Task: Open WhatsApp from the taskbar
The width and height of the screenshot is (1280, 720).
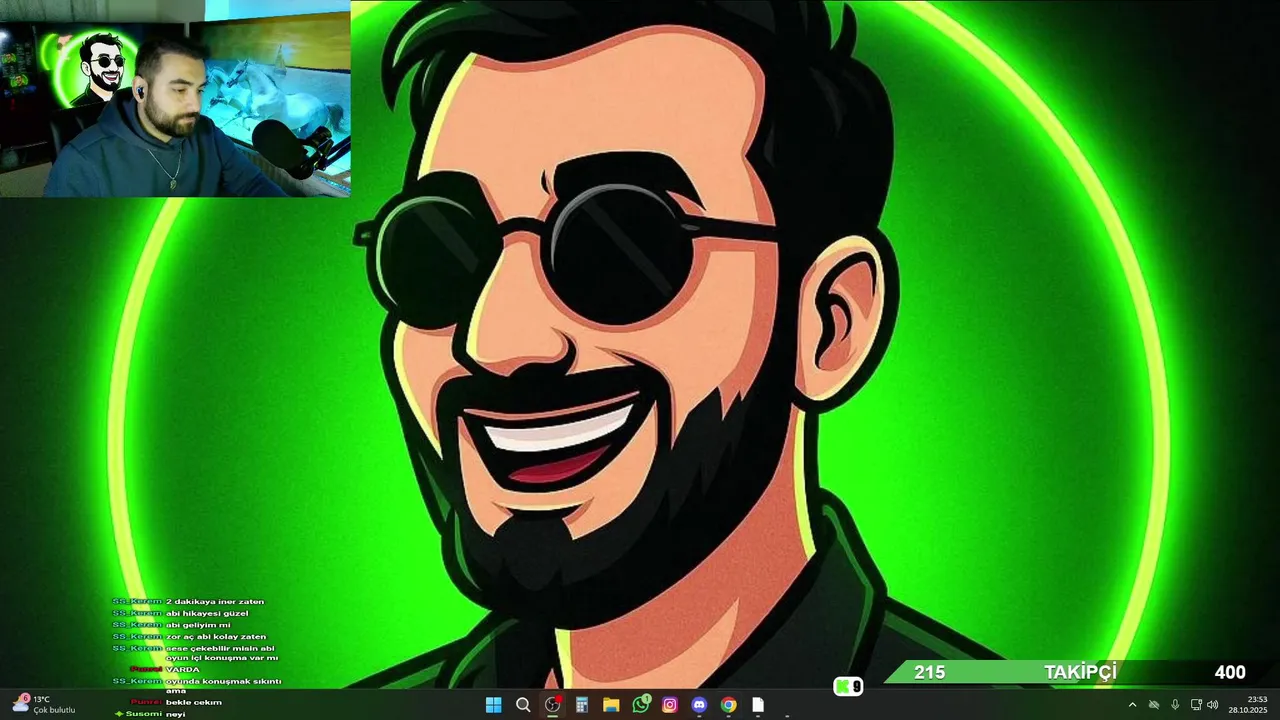Action: [x=641, y=705]
